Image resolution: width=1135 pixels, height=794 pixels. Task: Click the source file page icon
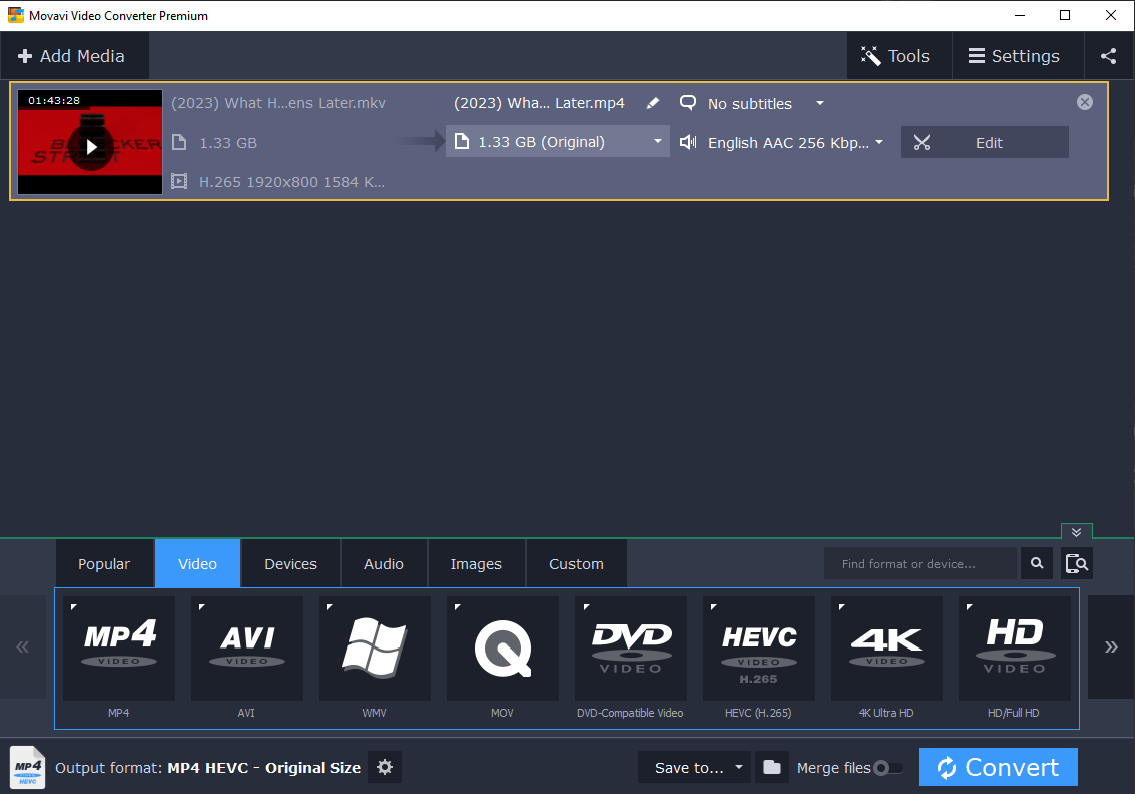tap(179, 142)
